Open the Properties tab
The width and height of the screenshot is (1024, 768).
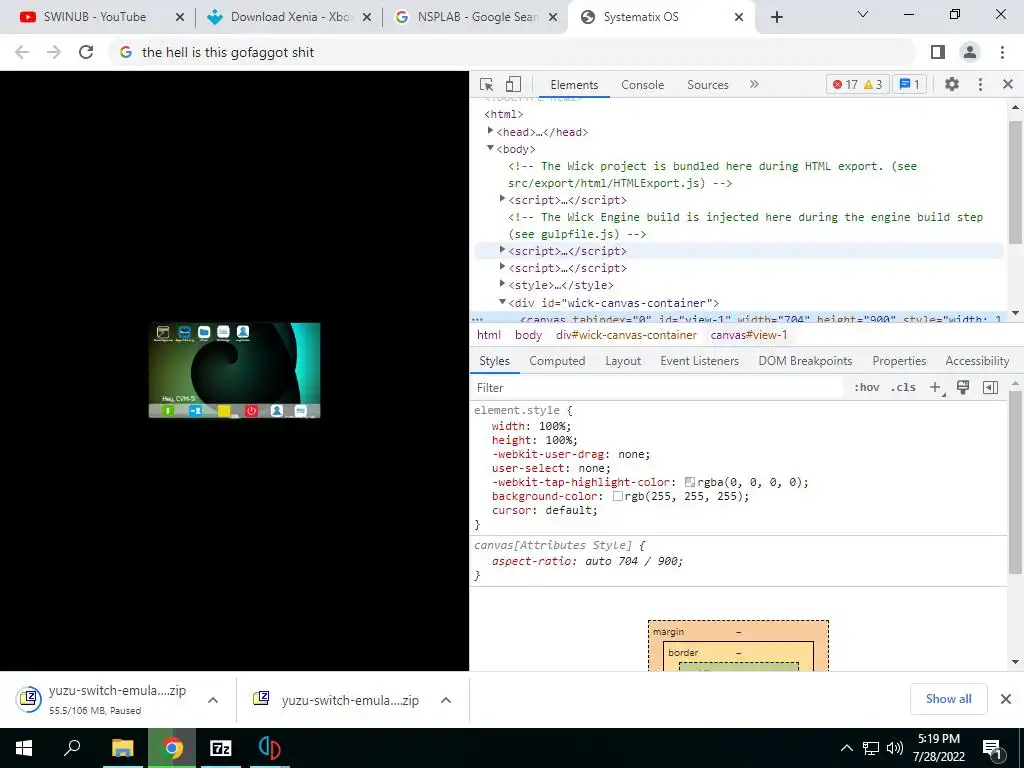(899, 361)
